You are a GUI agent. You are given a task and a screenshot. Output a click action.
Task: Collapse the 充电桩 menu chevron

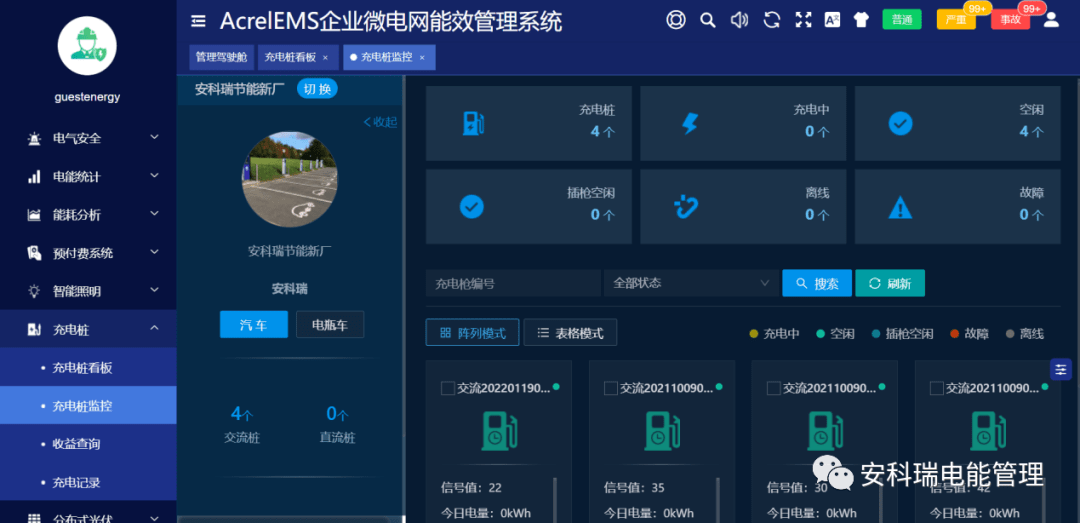click(x=154, y=329)
